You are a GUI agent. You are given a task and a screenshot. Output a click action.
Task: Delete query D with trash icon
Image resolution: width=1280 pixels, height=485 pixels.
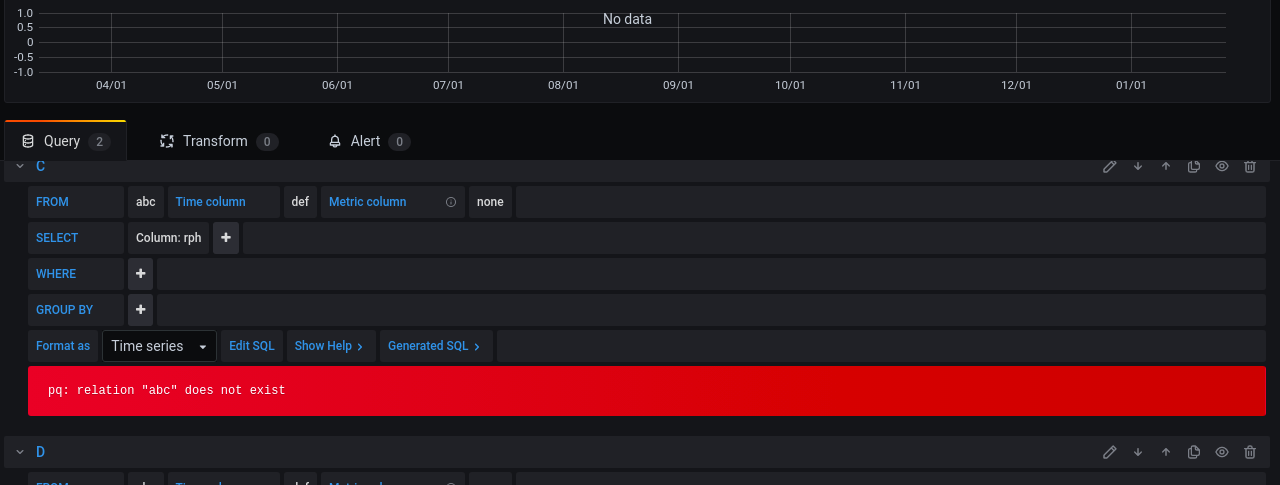click(1249, 452)
